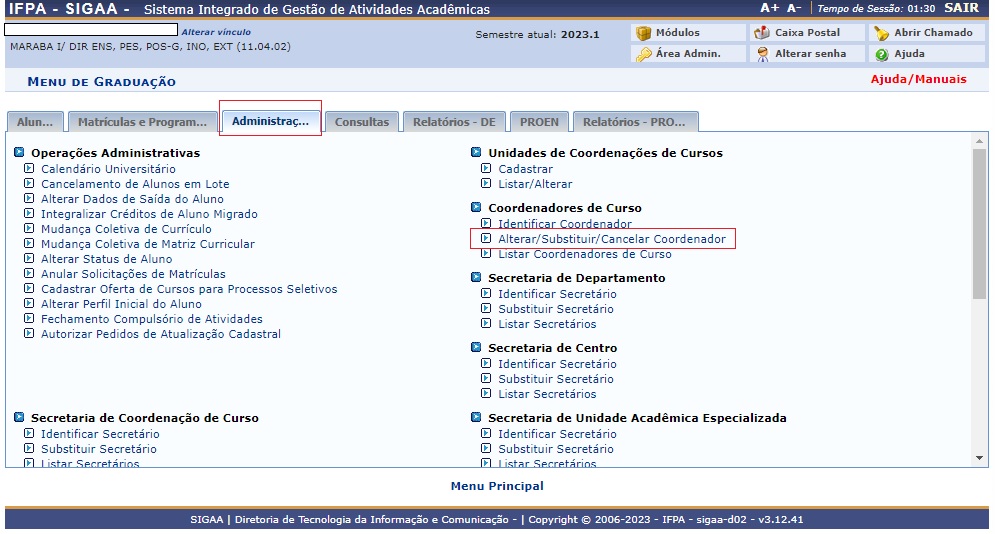The width and height of the screenshot is (995, 534).
Task: Click the Alterar vínculo link
Action: (216, 32)
